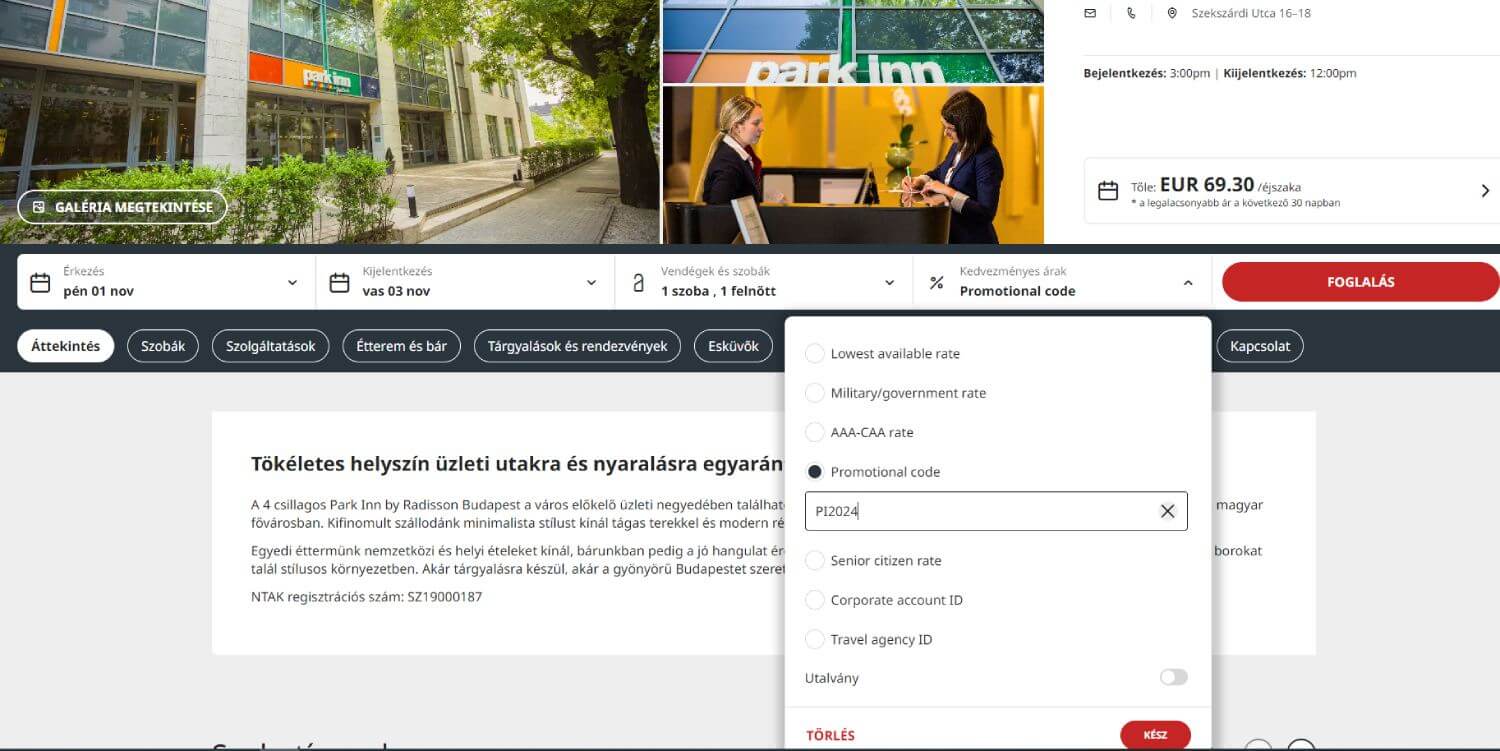Screen dimensions: 1500x751
Task: Click the NTAK regisztrációs szám text
Action: (x=366, y=597)
